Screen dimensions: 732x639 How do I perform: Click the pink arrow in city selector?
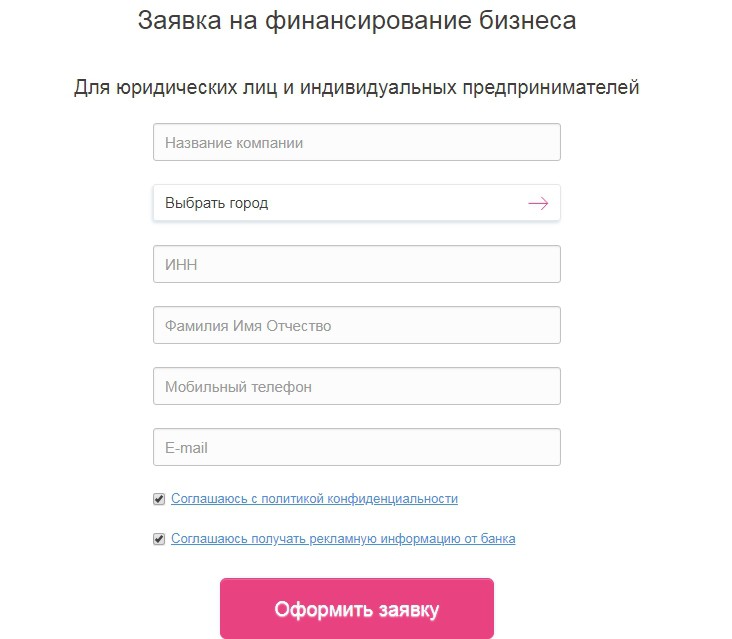click(x=538, y=203)
